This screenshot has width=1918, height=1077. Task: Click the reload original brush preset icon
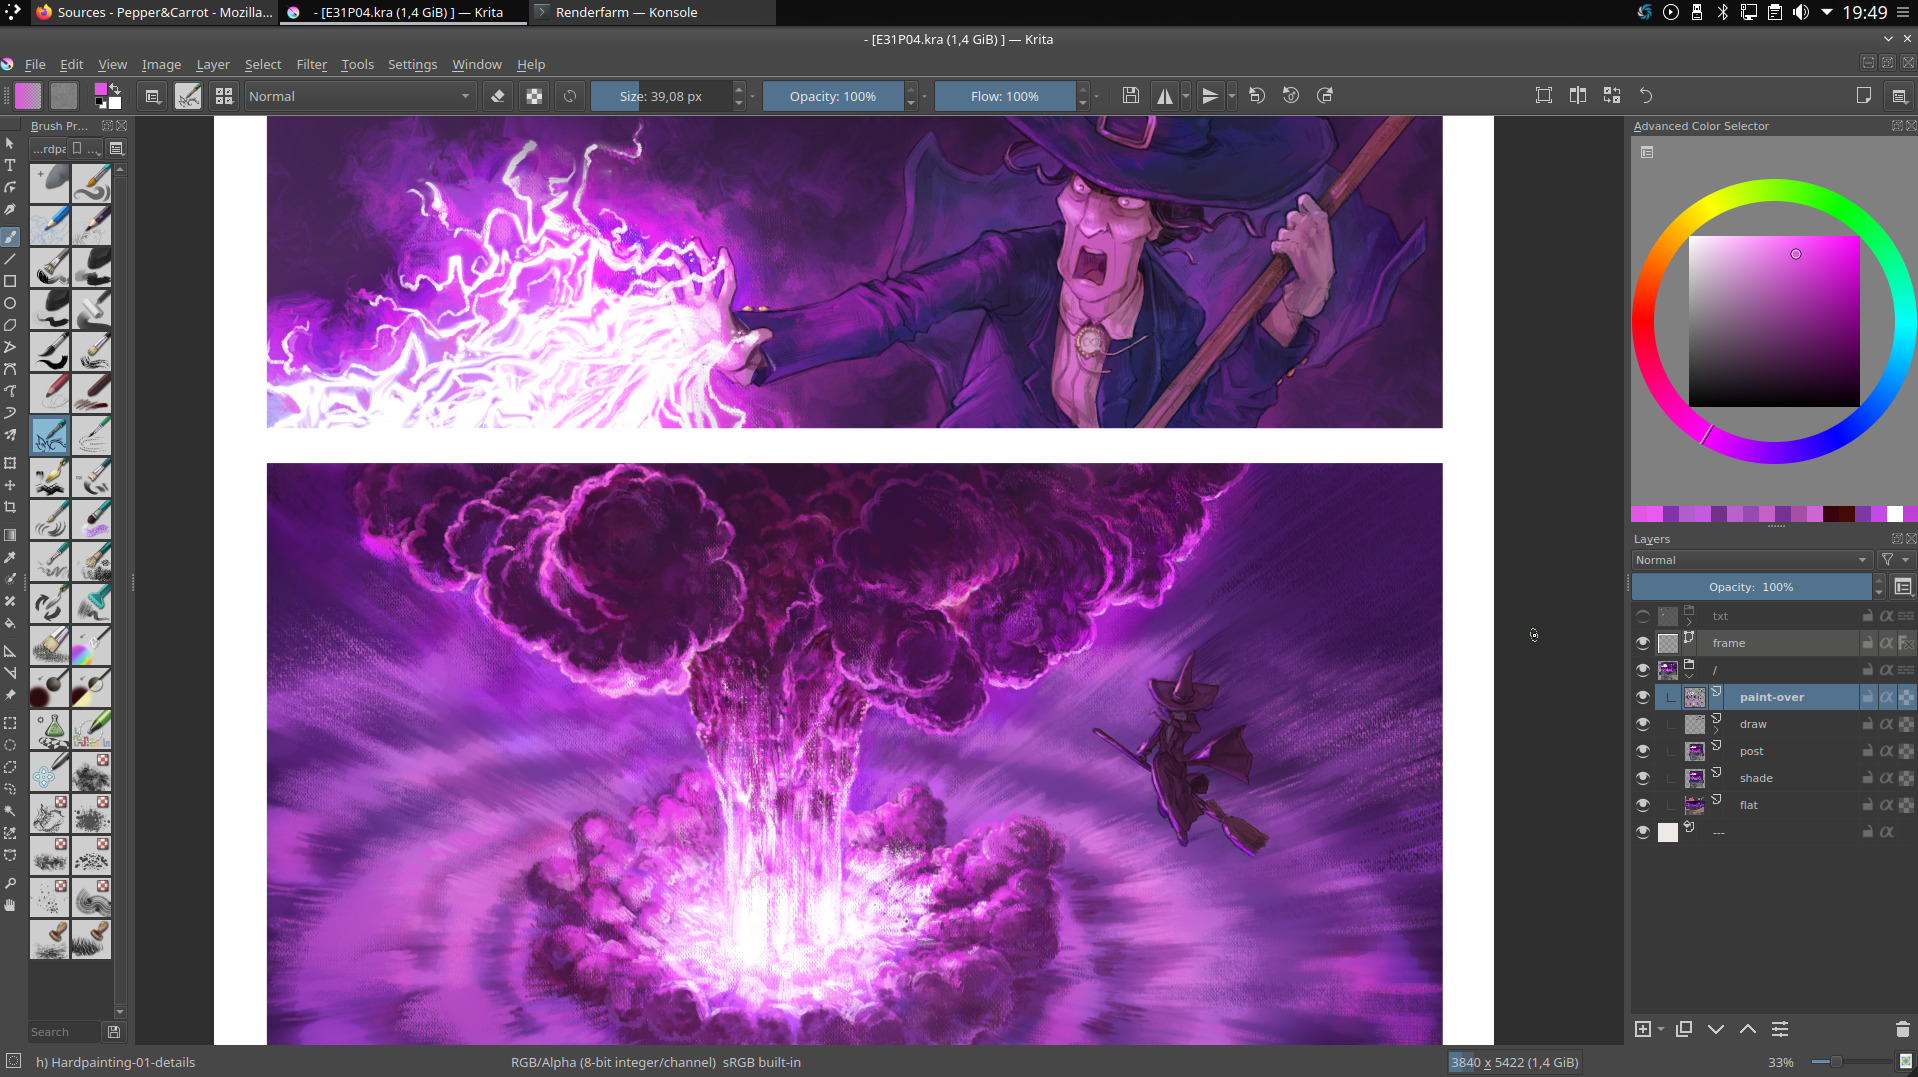(x=570, y=96)
